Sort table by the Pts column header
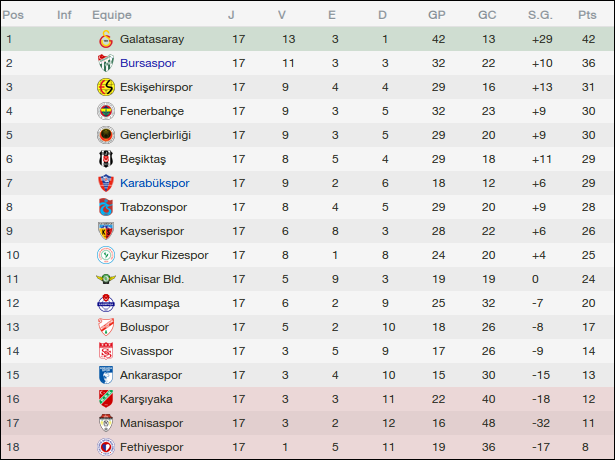Viewport: 615px width, 460px height. [x=587, y=15]
